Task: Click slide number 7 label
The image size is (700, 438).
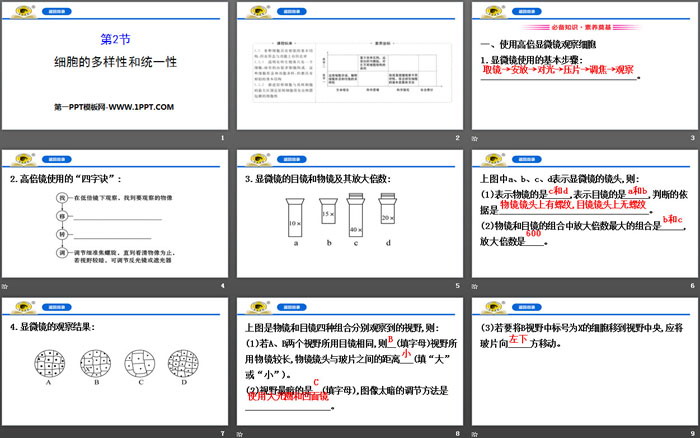Action: point(222,434)
